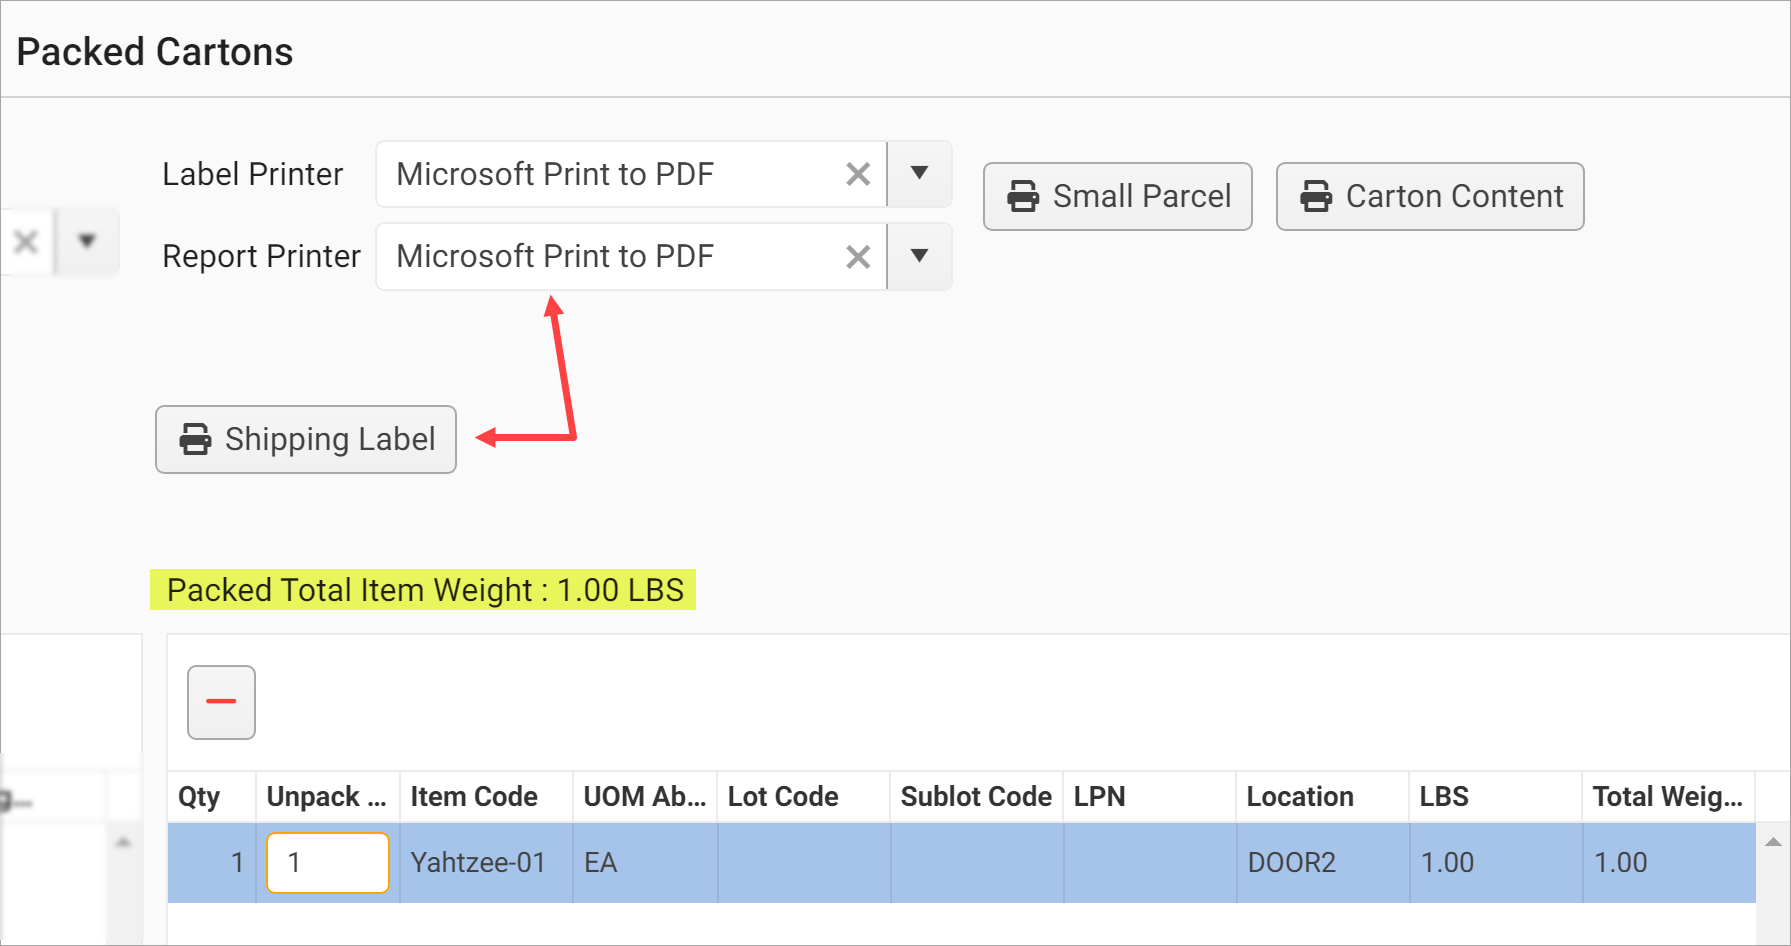The height and width of the screenshot is (946, 1791).
Task: Click the Qty column header
Action: point(199,796)
